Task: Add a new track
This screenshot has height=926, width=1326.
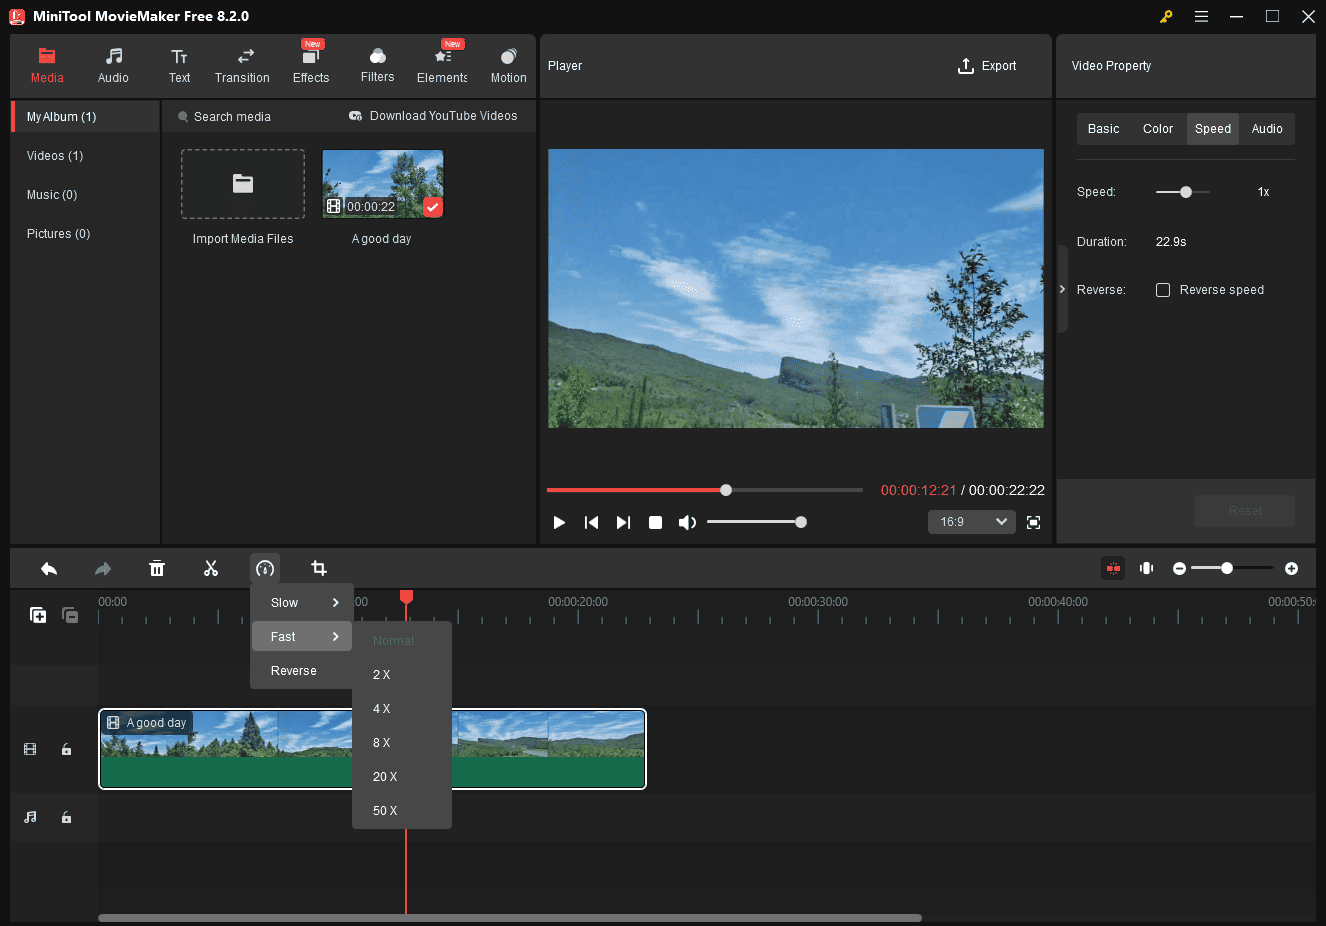Action: pos(38,615)
